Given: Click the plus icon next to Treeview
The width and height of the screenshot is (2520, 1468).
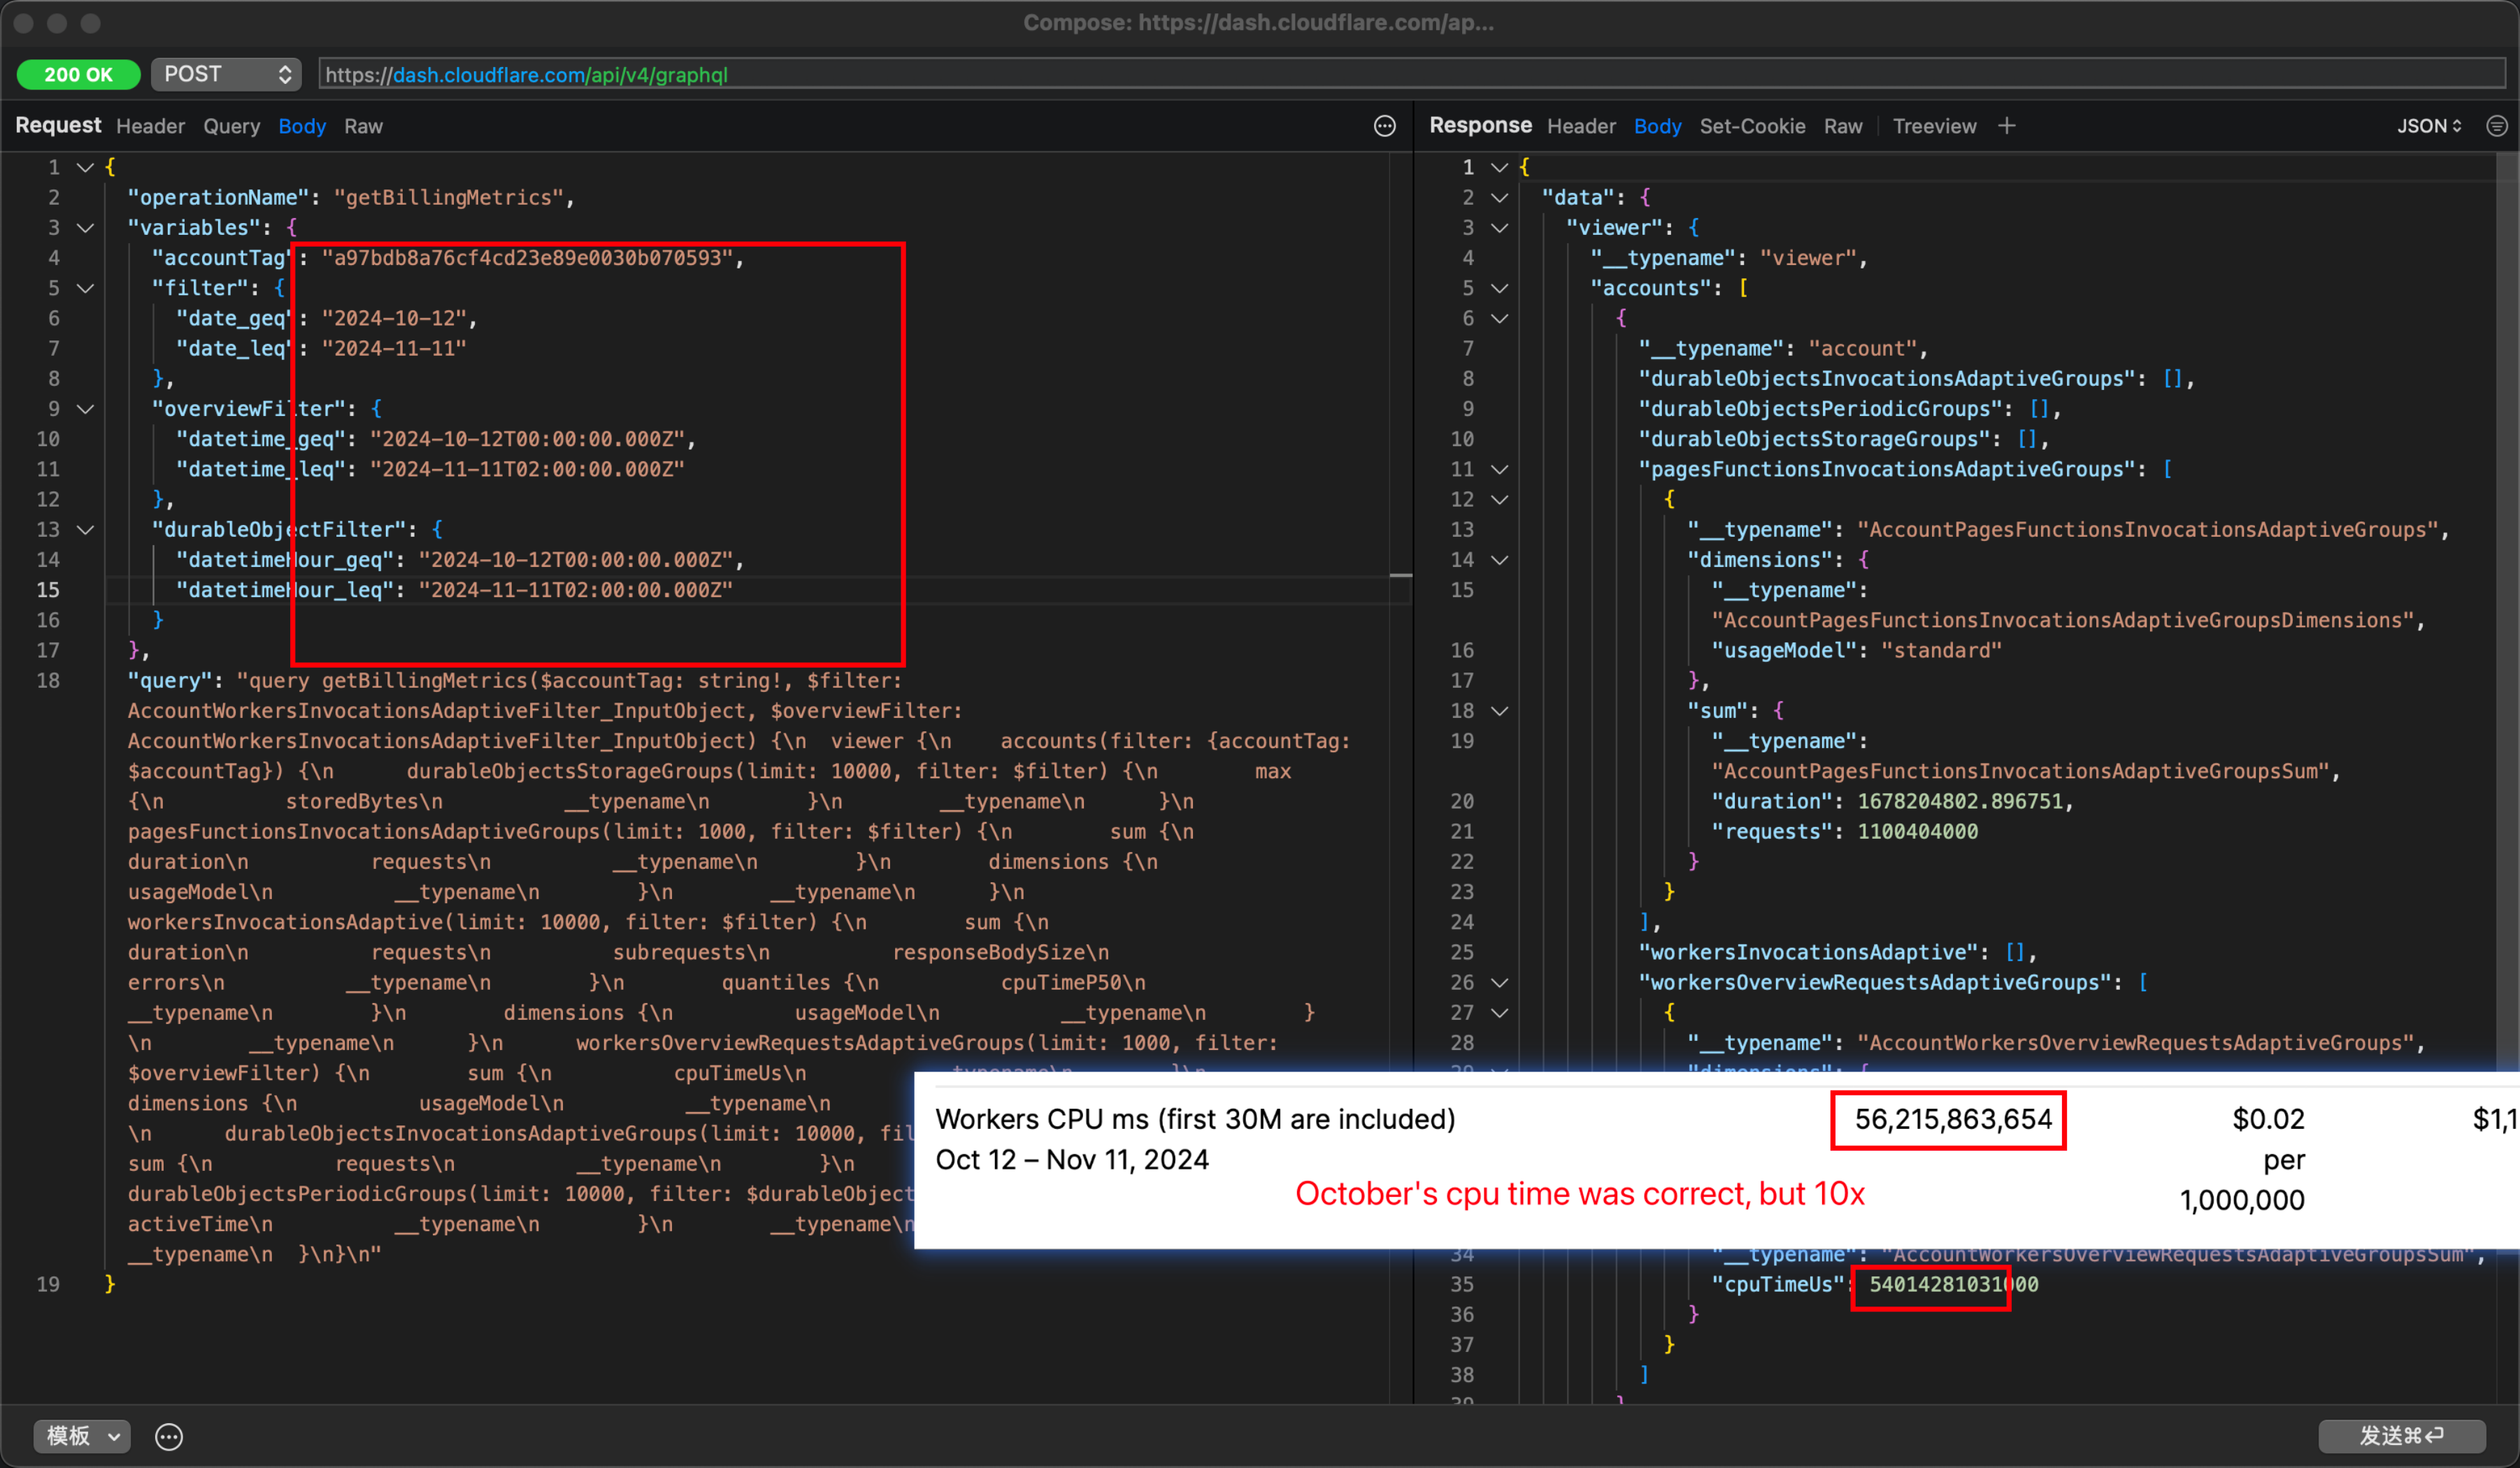Looking at the screenshot, I should [2006, 126].
